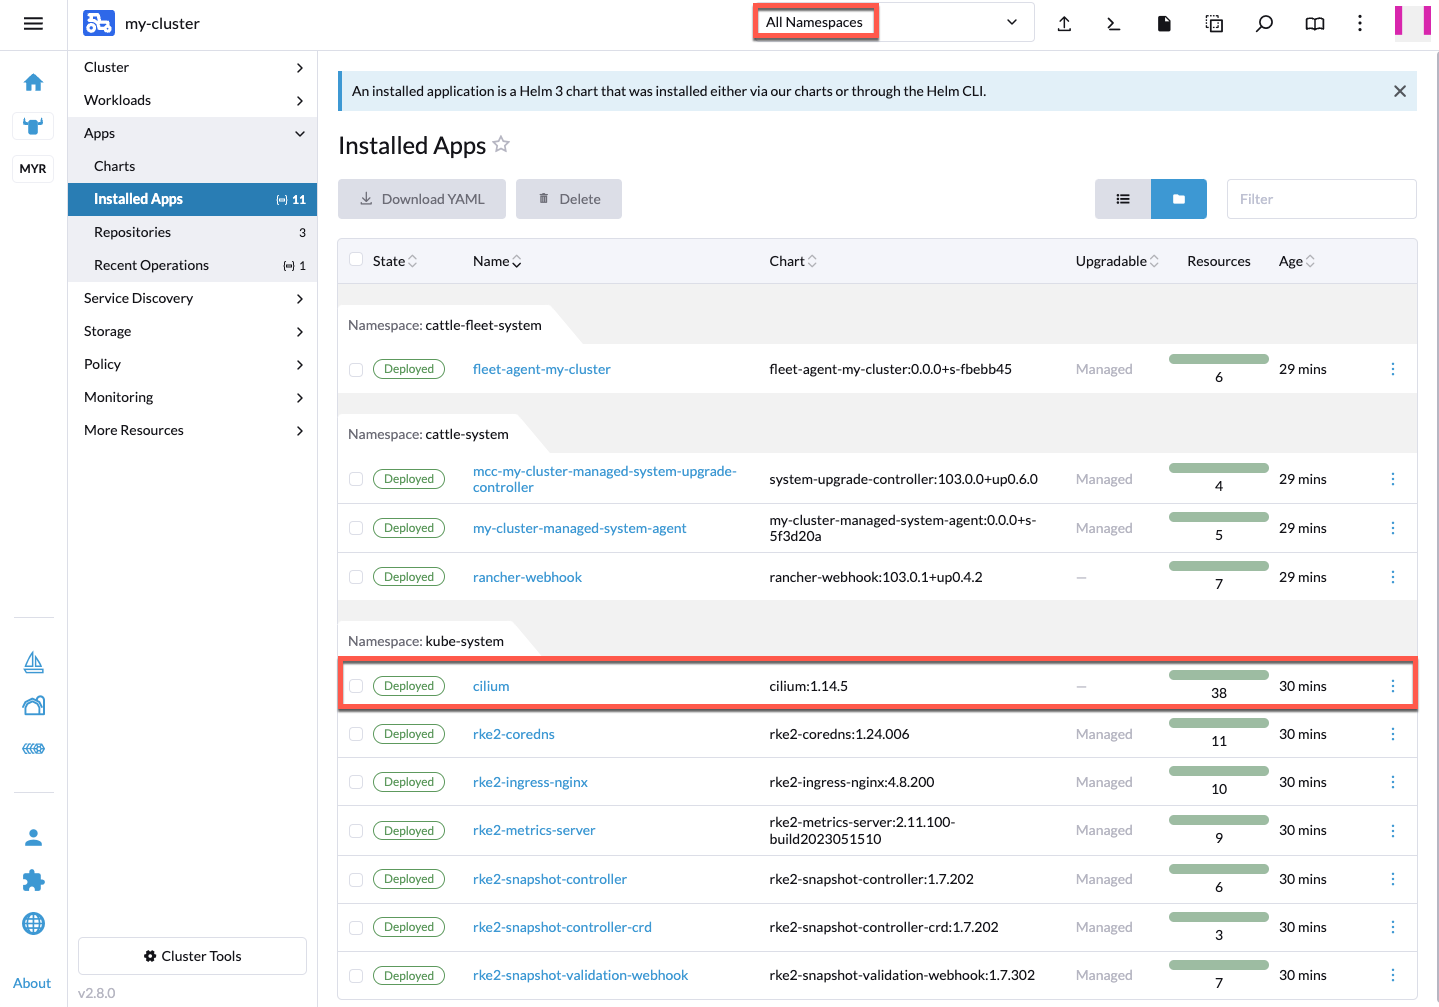1439x1007 pixels.
Task: Open the Cluster Tools button
Action: coord(192,956)
